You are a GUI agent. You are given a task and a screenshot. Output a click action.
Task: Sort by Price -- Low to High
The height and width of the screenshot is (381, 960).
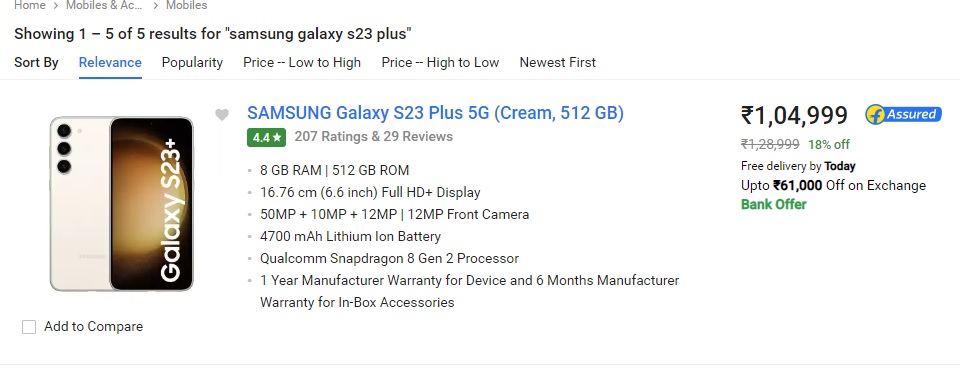click(x=302, y=62)
